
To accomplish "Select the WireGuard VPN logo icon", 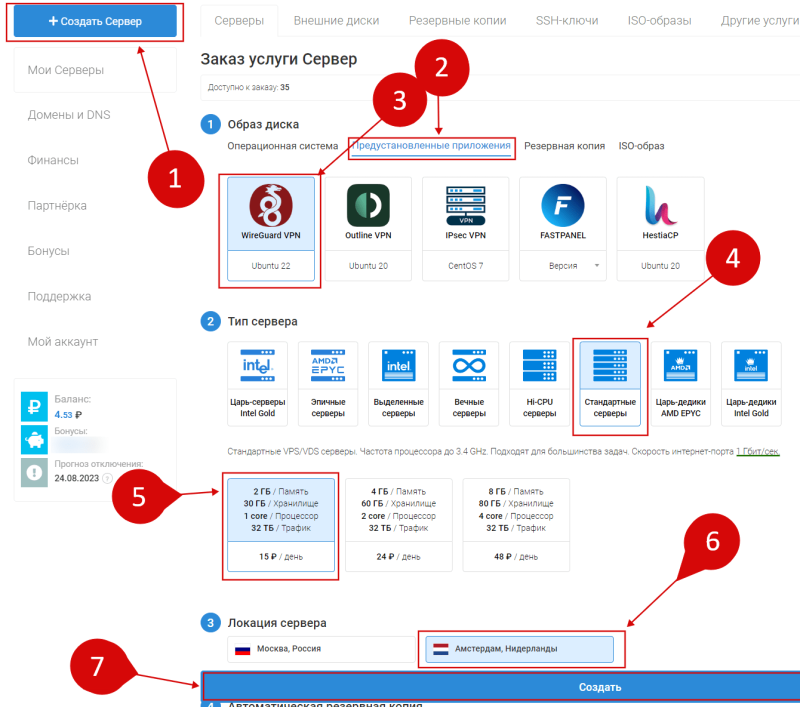I will click(x=271, y=206).
